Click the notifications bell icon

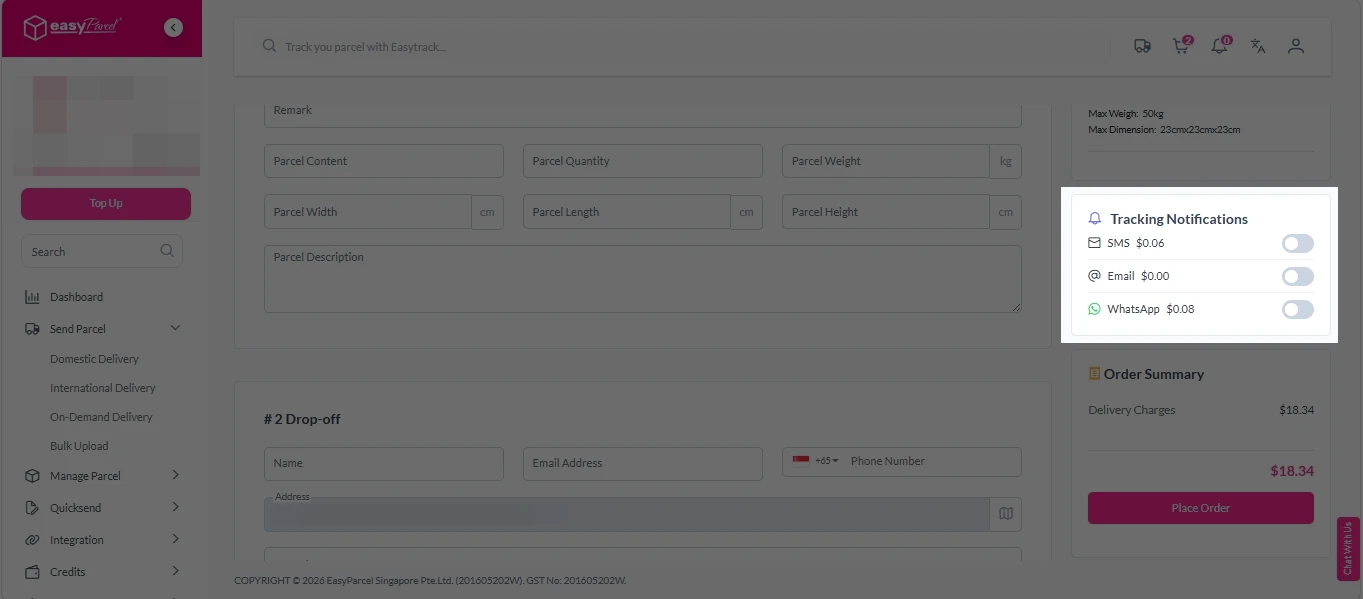(1218, 46)
